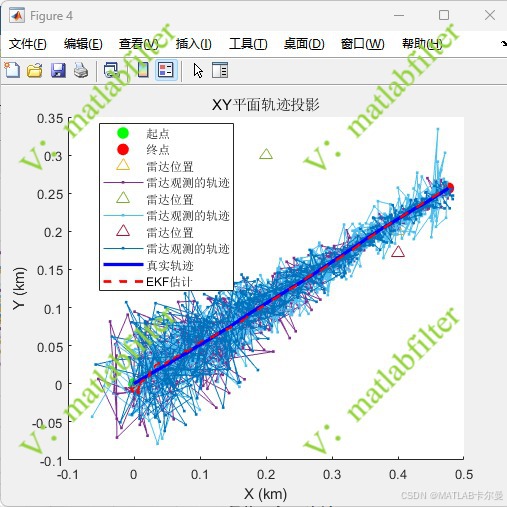Click the Link Plot toolbar icon

click(111, 70)
